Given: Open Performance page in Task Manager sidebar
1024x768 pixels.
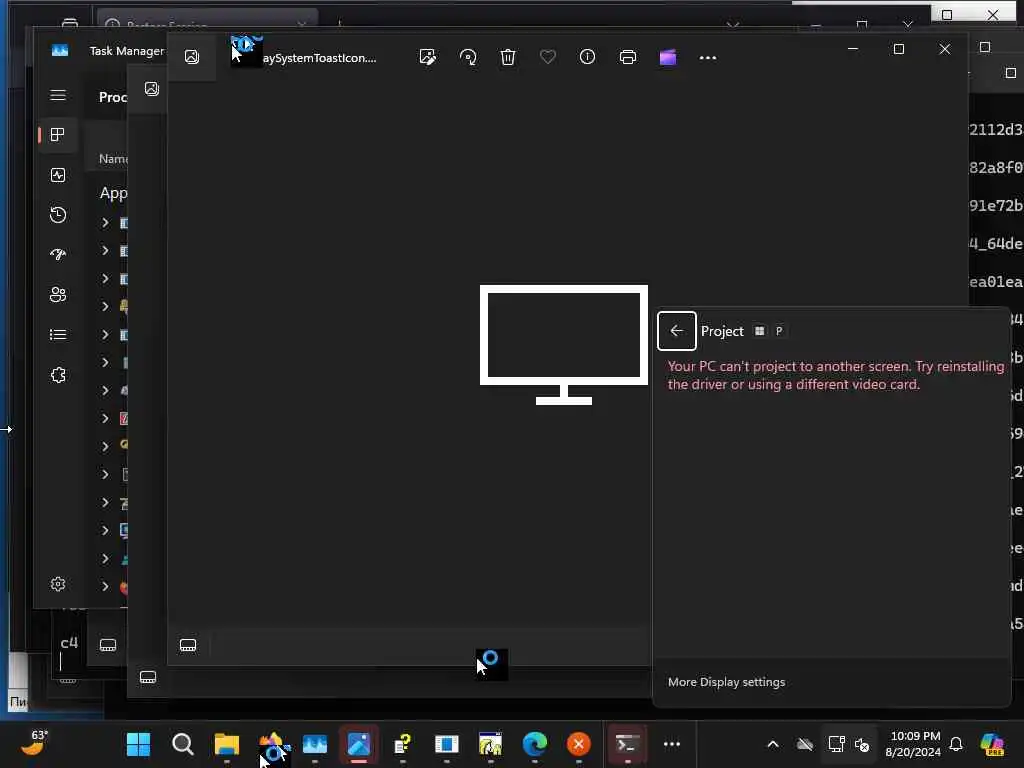Looking at the screenshot, I should (x=57, y=175).
